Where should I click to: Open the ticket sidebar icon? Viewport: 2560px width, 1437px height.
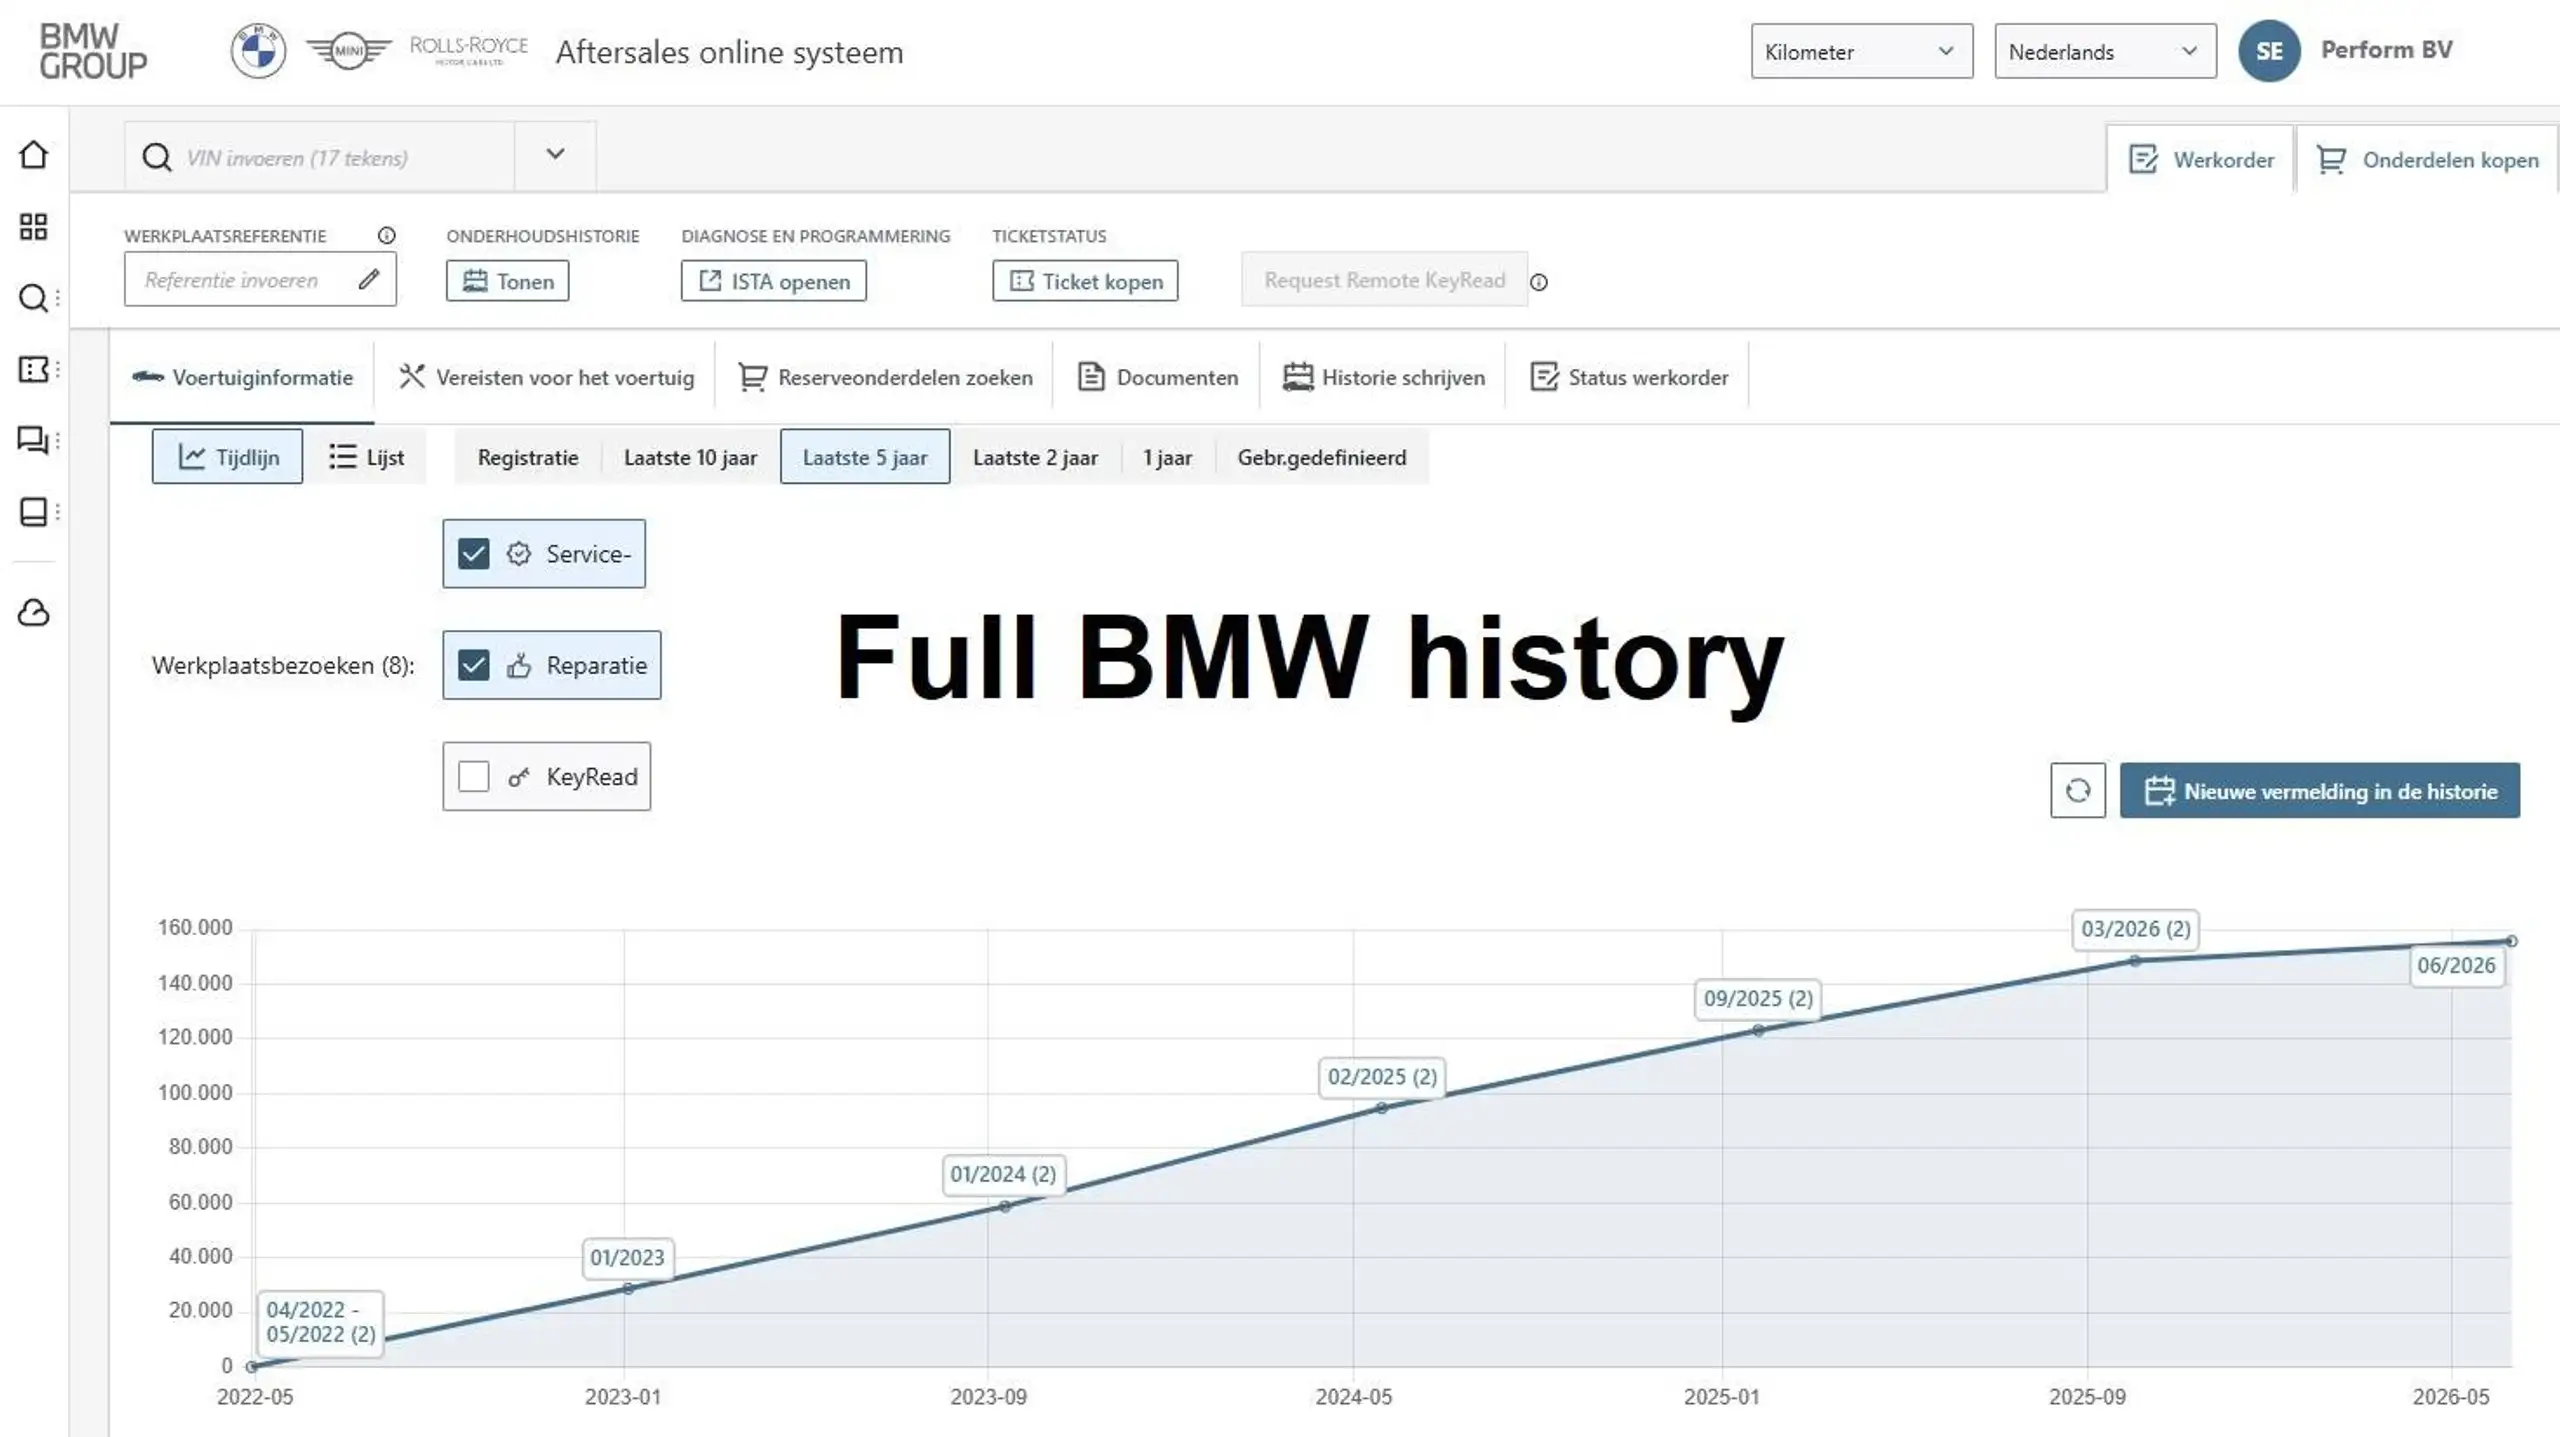point(33,369)
